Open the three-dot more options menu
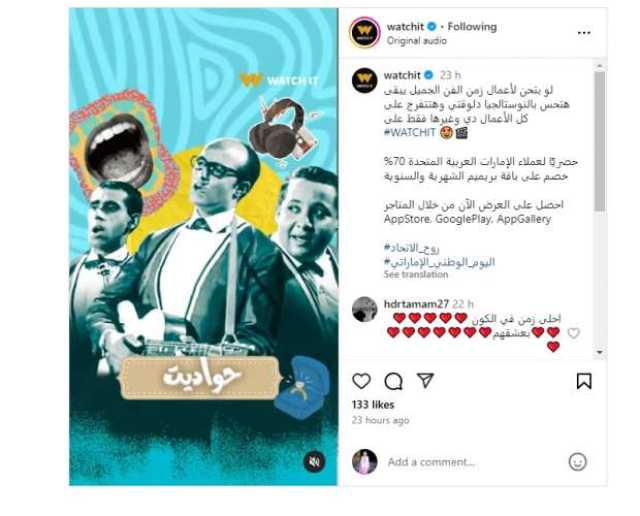Viewport: 640px width, 516px height. point(584,33)
